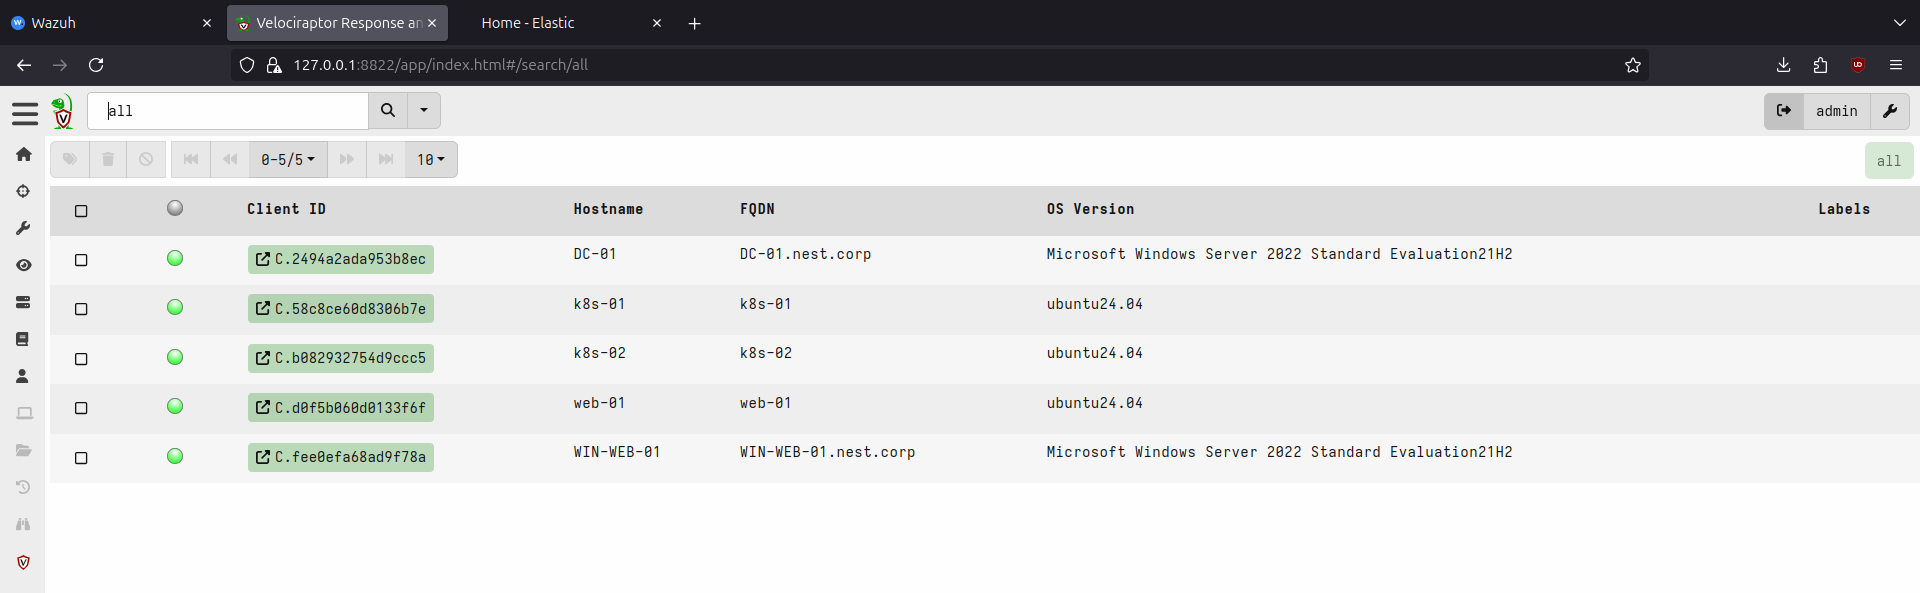Open the hamburger navigation menu
This screenshot has height=593, width=1920.
point(25,113)
